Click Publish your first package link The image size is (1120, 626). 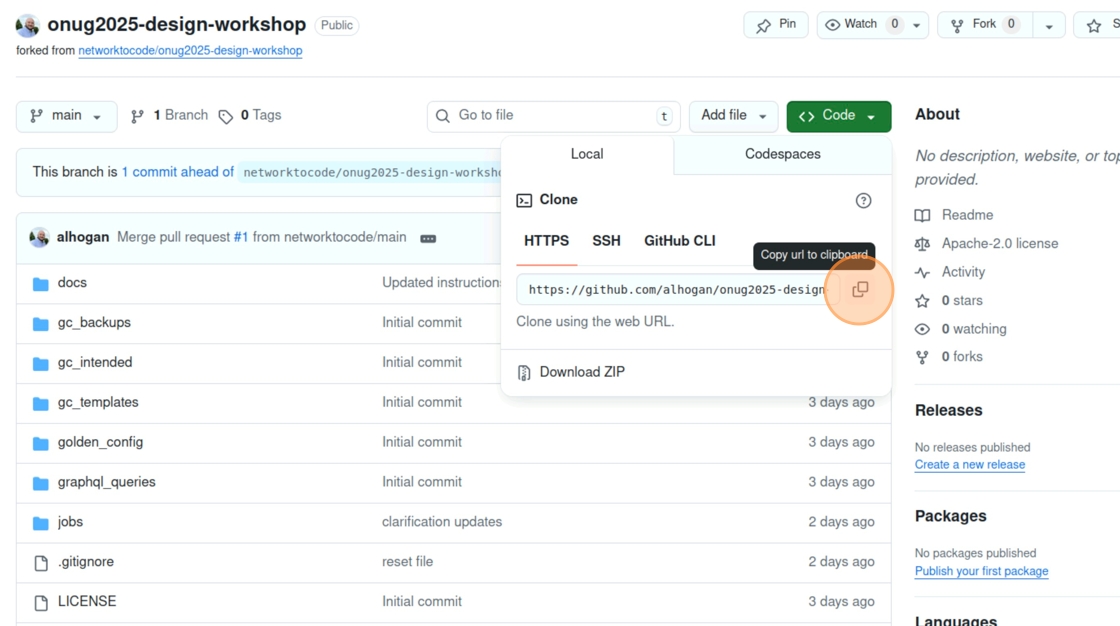click(981, 571)
